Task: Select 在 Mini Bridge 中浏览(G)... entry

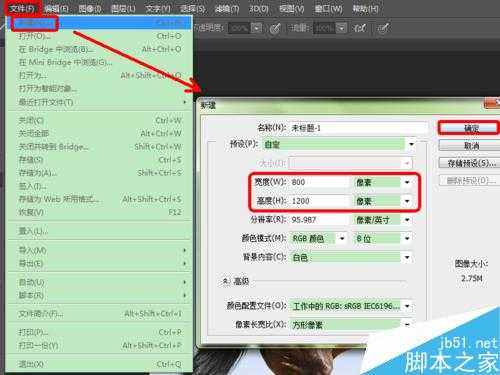Action: tap(99, 62)
